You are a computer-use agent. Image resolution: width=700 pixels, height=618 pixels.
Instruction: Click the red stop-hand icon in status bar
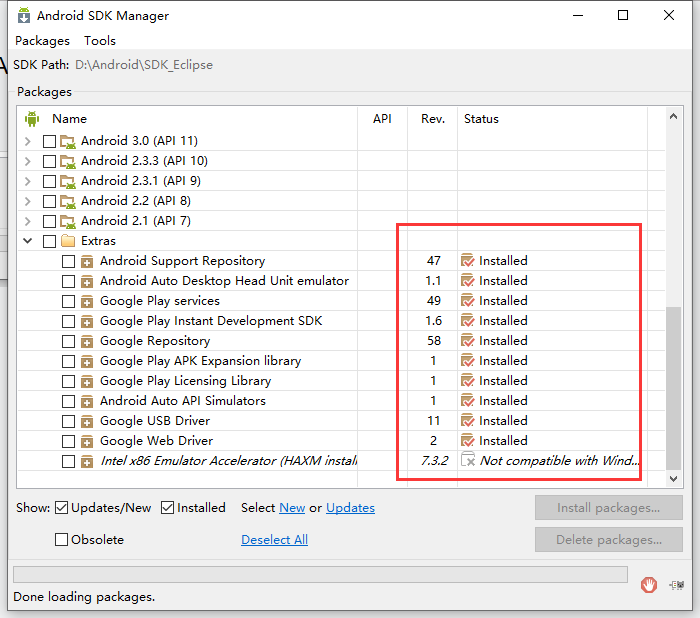649,585
